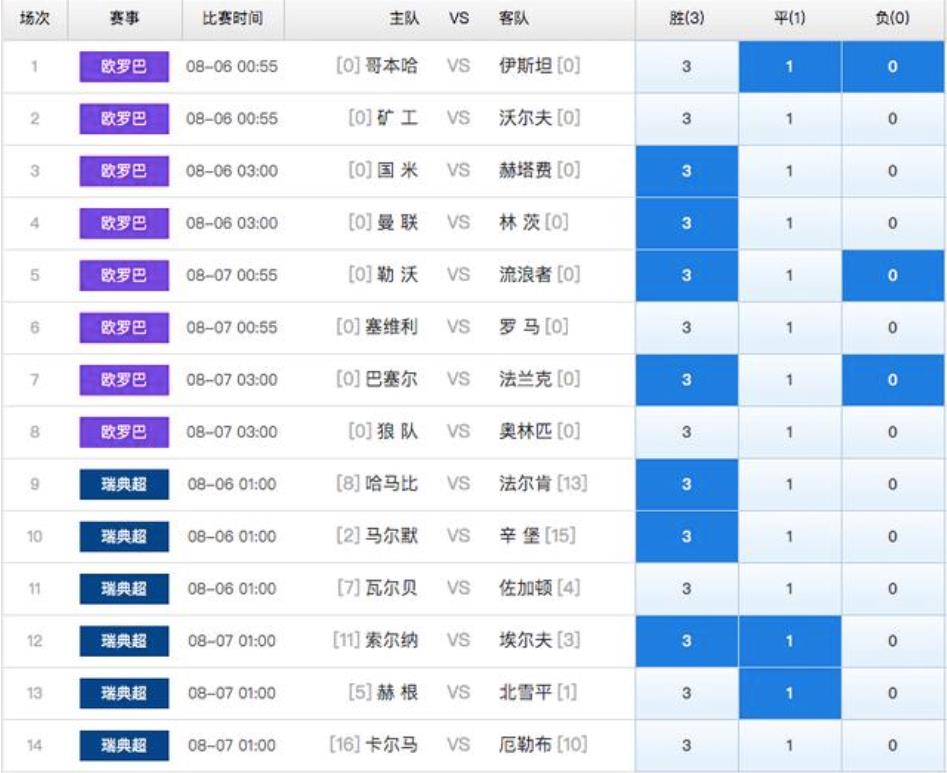Click away team name 法尔肯
This screenshot has height=773, width=947.
[x=525, y=484]
